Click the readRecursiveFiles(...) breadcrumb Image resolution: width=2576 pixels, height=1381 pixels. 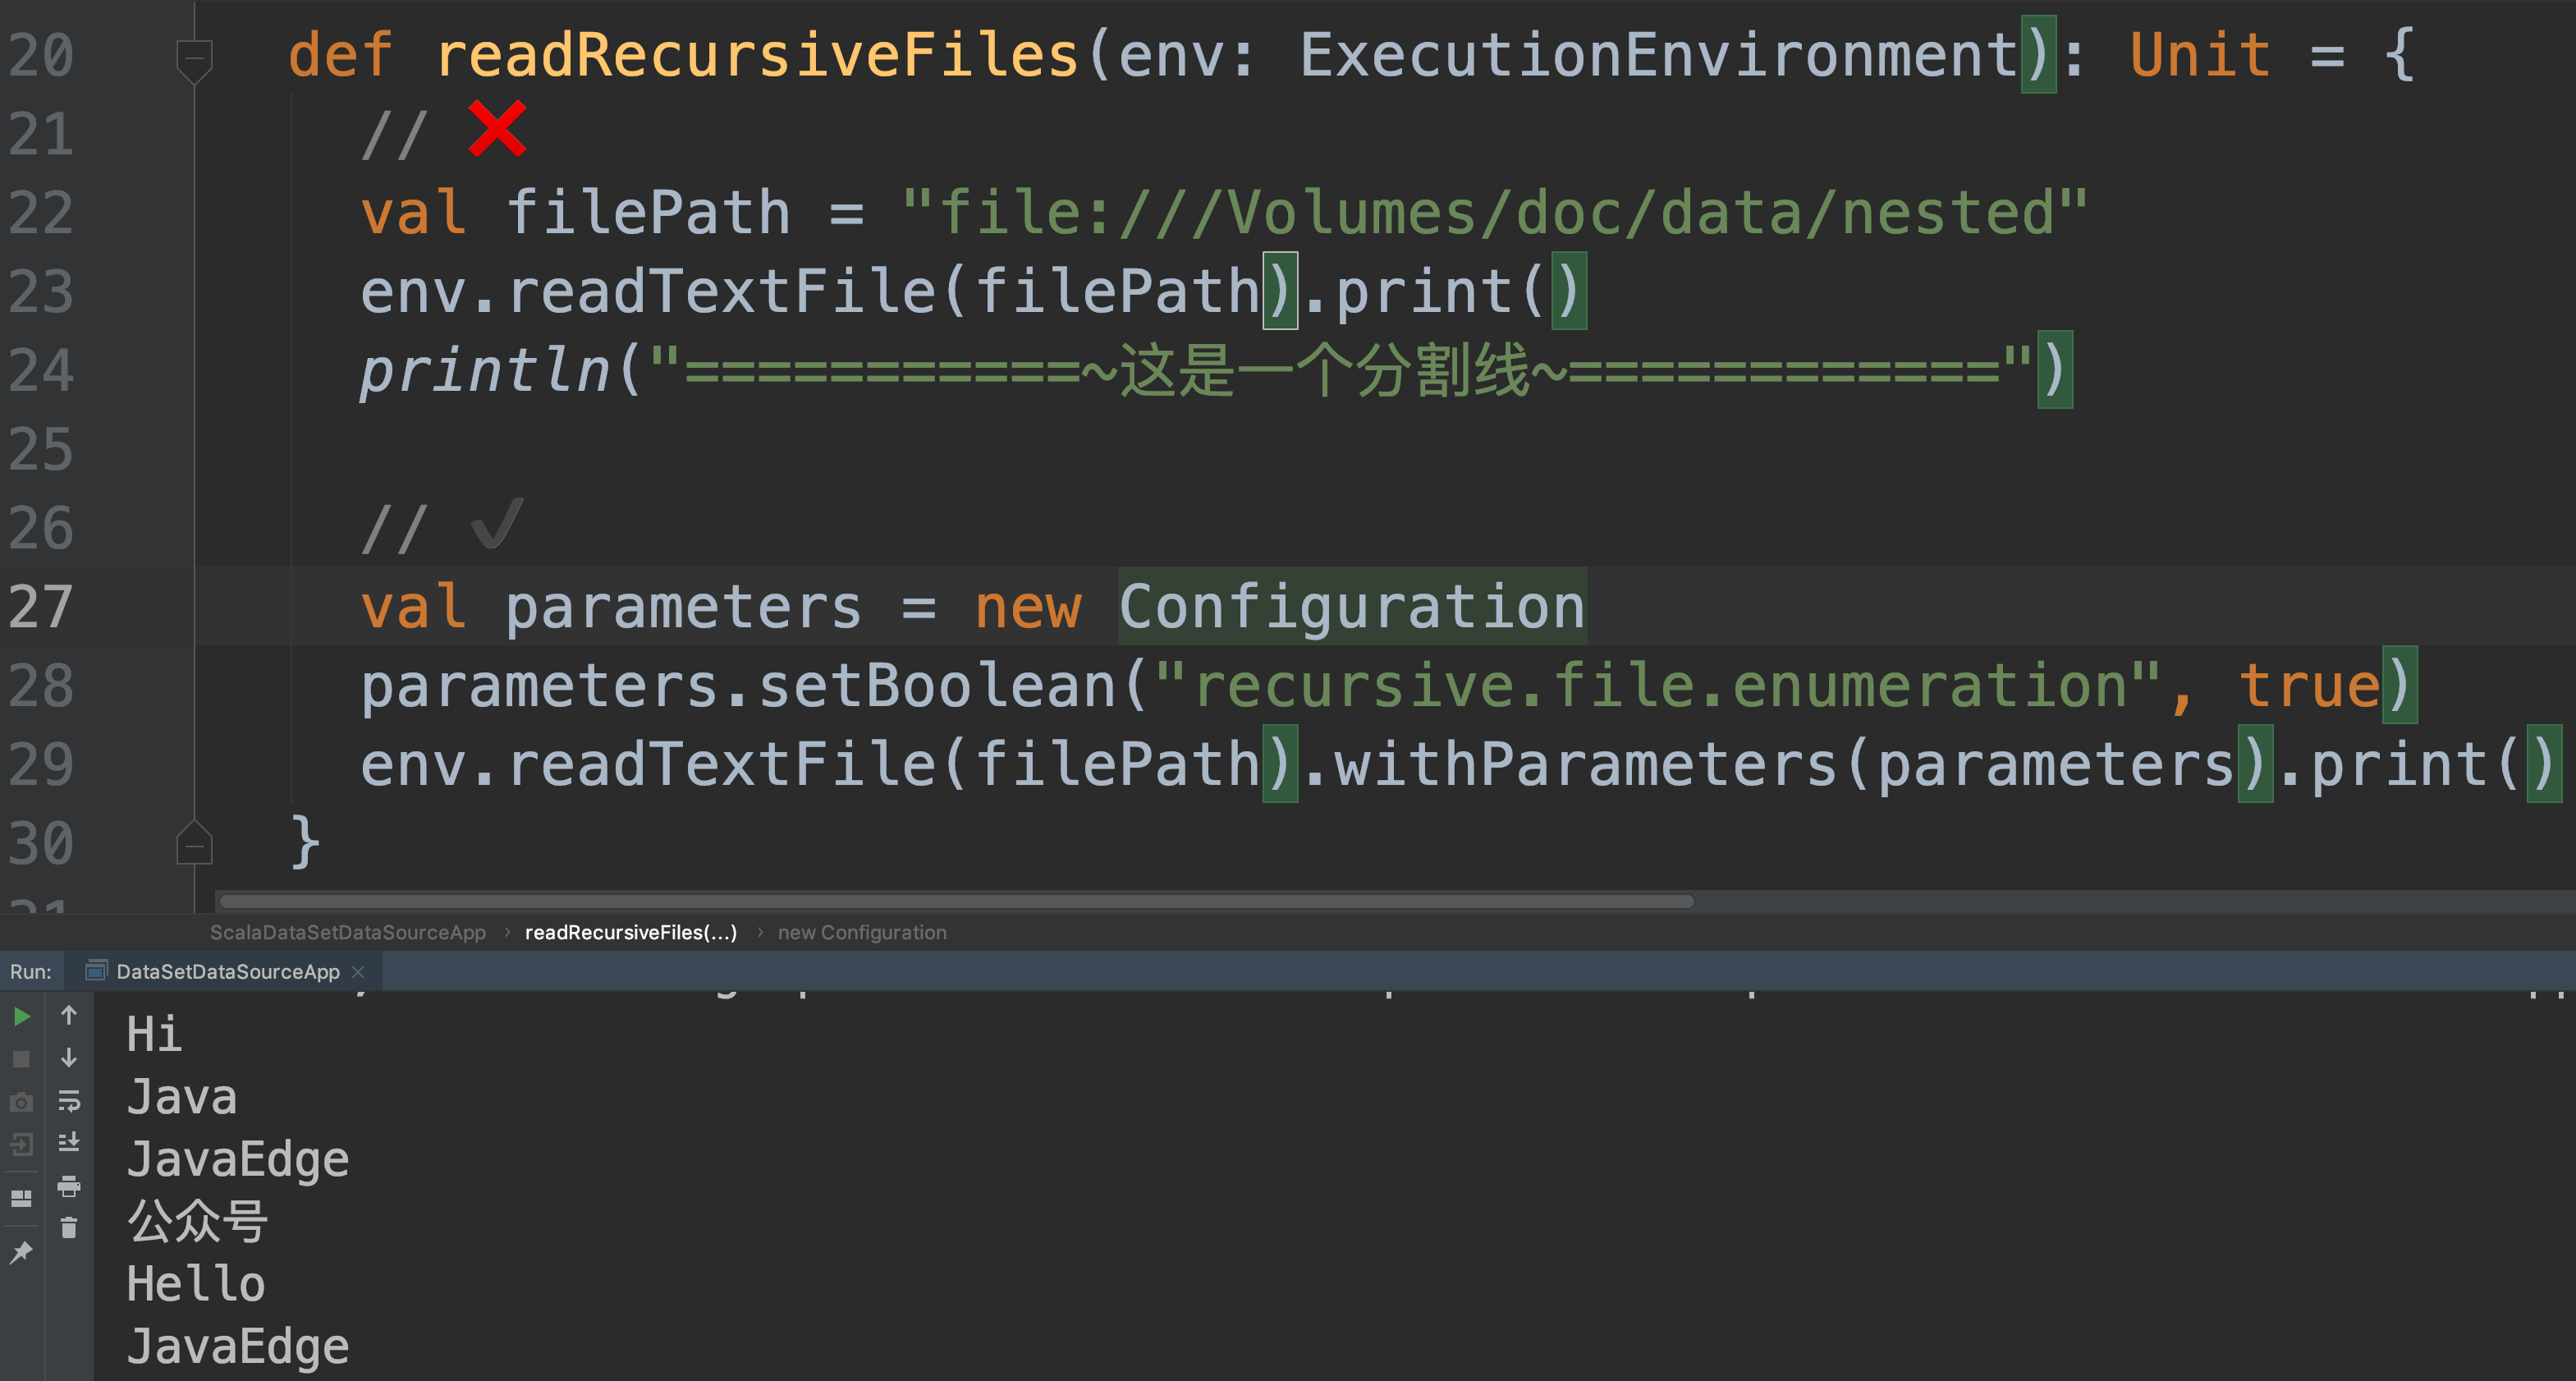pos(630,933)
